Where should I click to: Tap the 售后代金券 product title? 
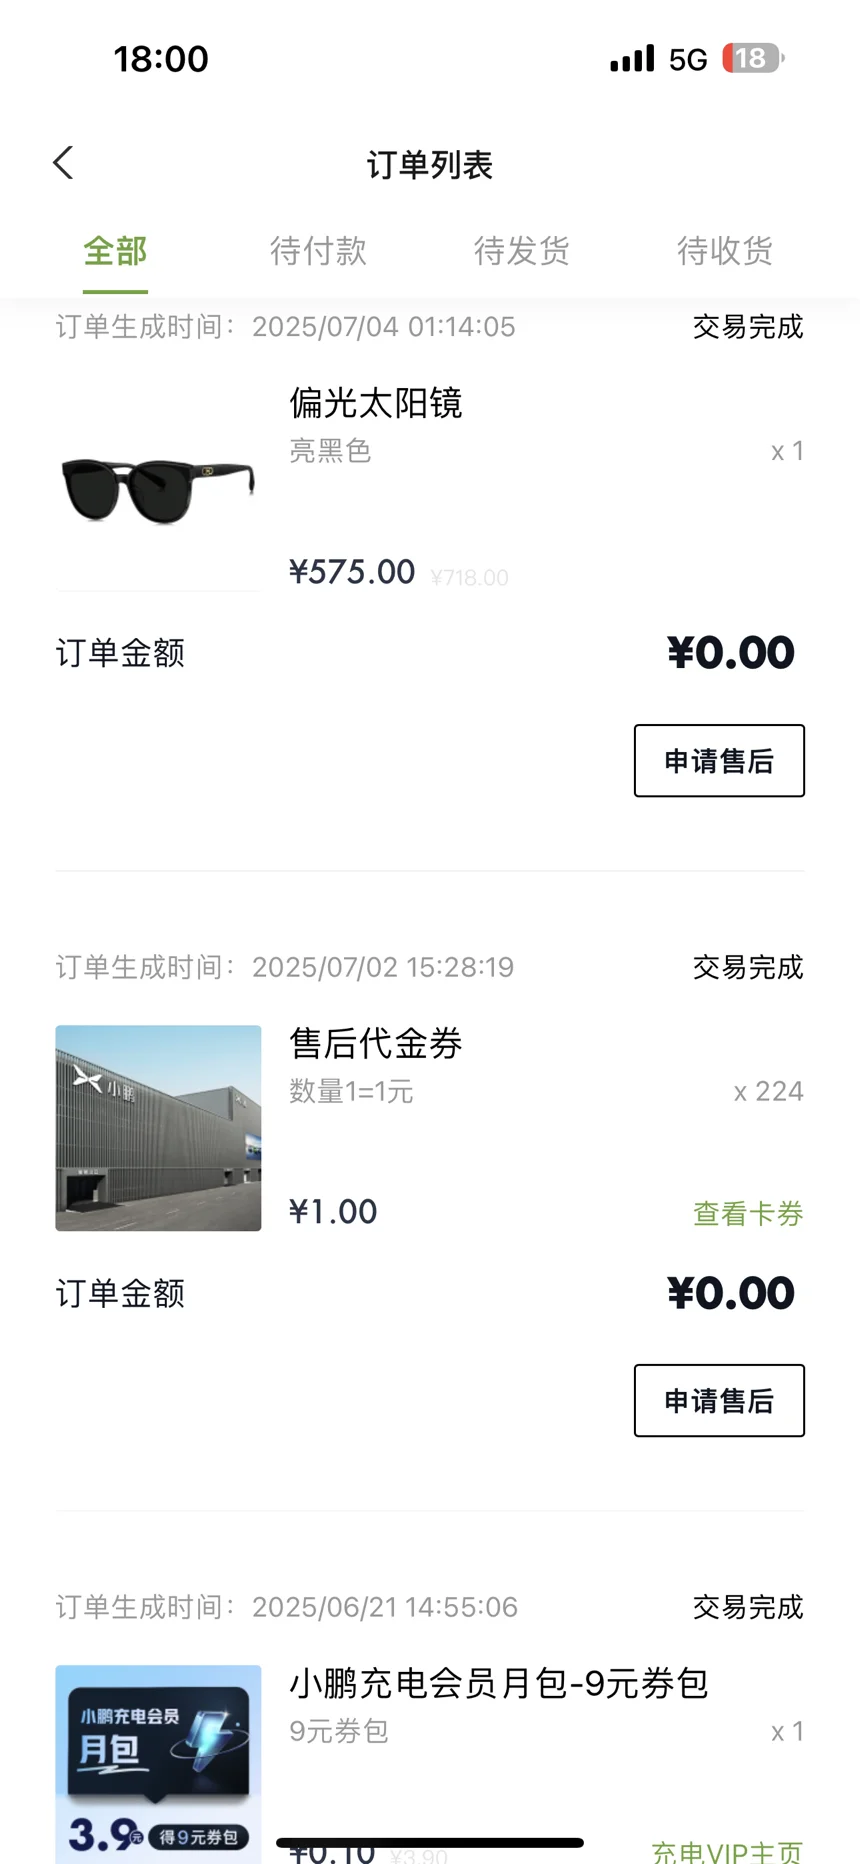tap(376, 1043)
